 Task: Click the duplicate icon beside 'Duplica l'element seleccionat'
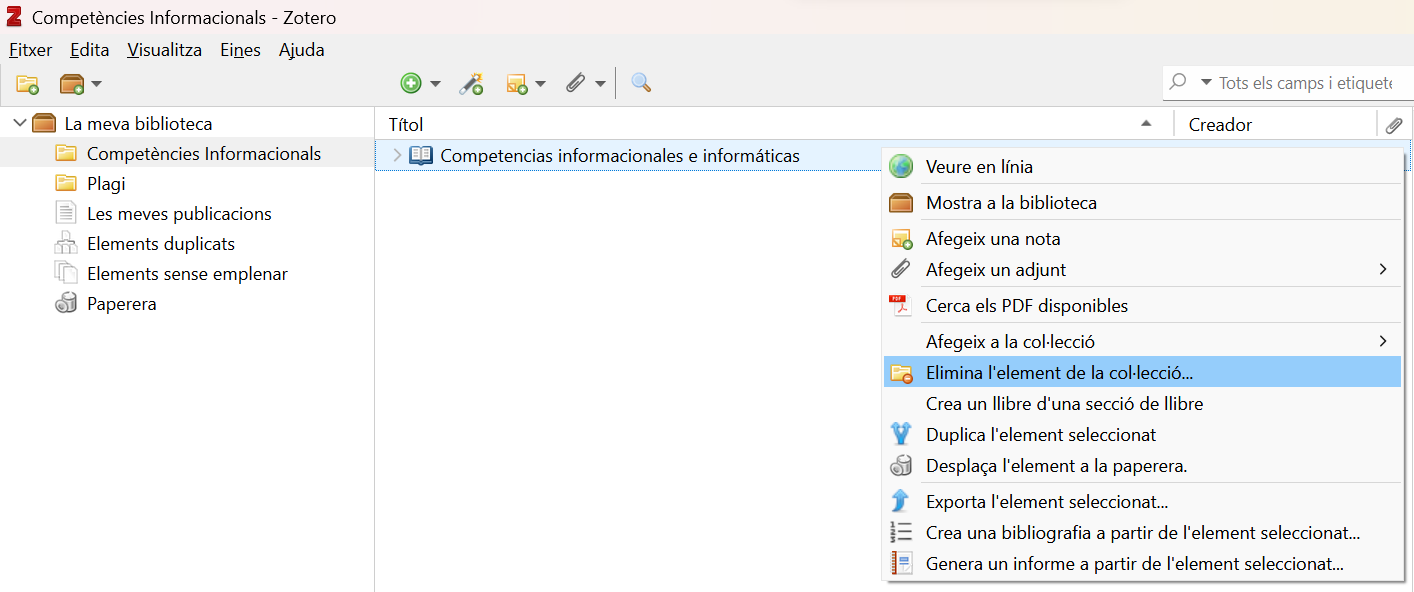[901, 434]
